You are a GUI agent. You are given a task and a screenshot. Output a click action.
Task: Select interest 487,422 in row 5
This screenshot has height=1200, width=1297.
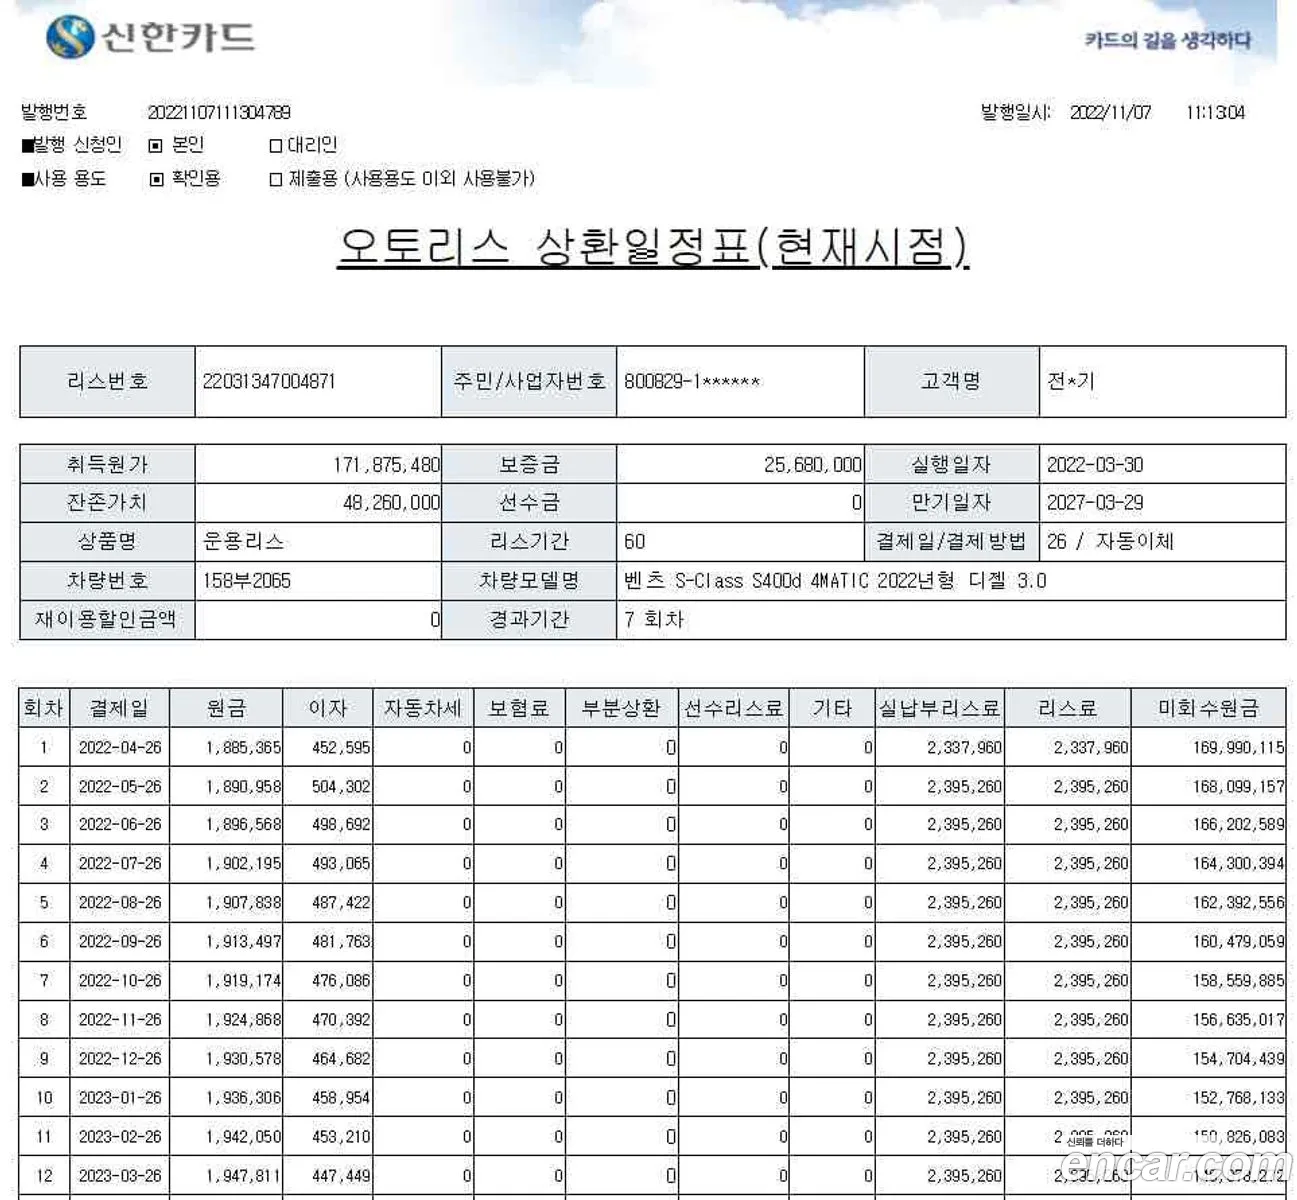341,902
